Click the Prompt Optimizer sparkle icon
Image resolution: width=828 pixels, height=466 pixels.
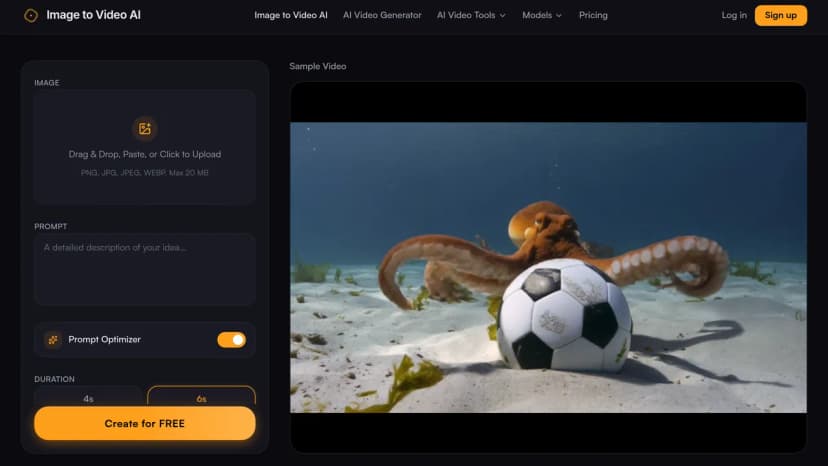53,340
